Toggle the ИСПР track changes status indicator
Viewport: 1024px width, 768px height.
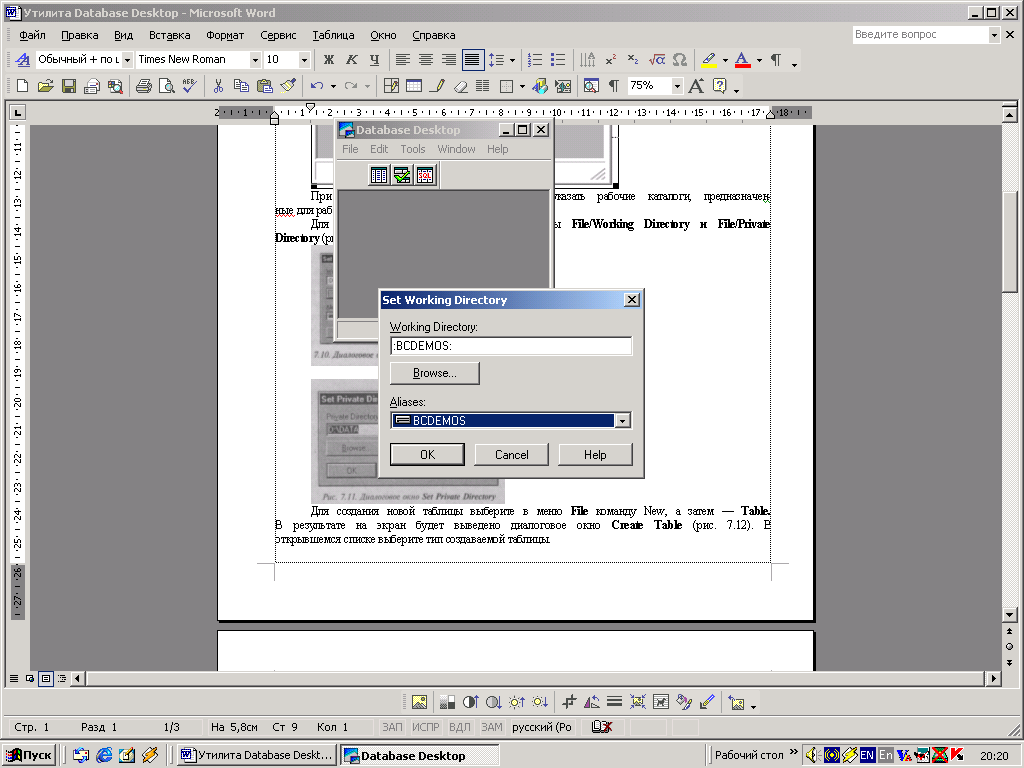pyautogui.click(x=425, y=727)
